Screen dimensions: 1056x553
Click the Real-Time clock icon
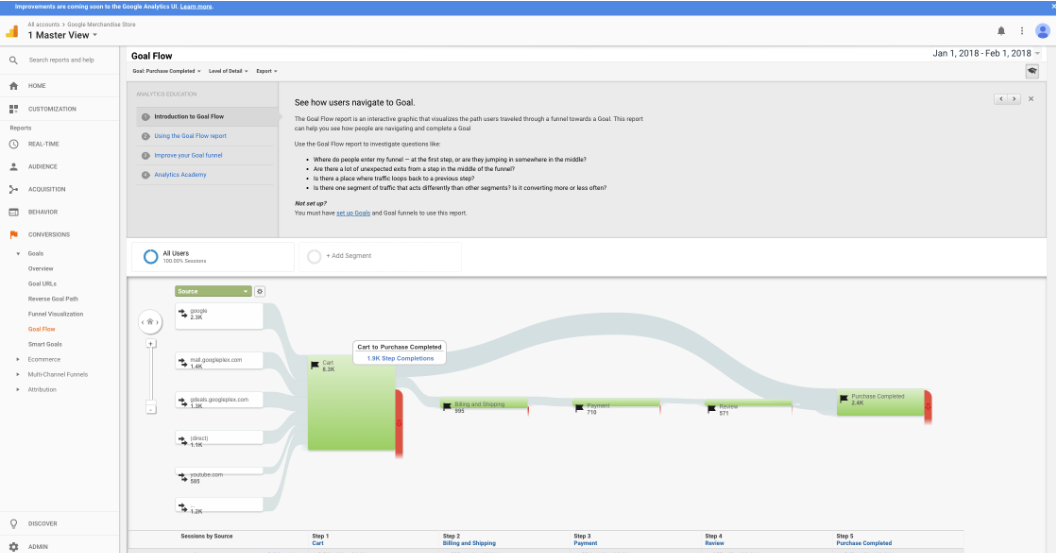point(13,143)
